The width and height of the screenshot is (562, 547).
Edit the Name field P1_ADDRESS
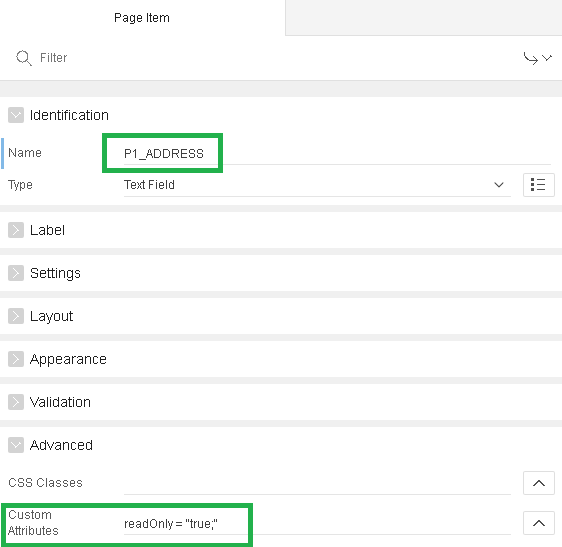coord(337,154)
